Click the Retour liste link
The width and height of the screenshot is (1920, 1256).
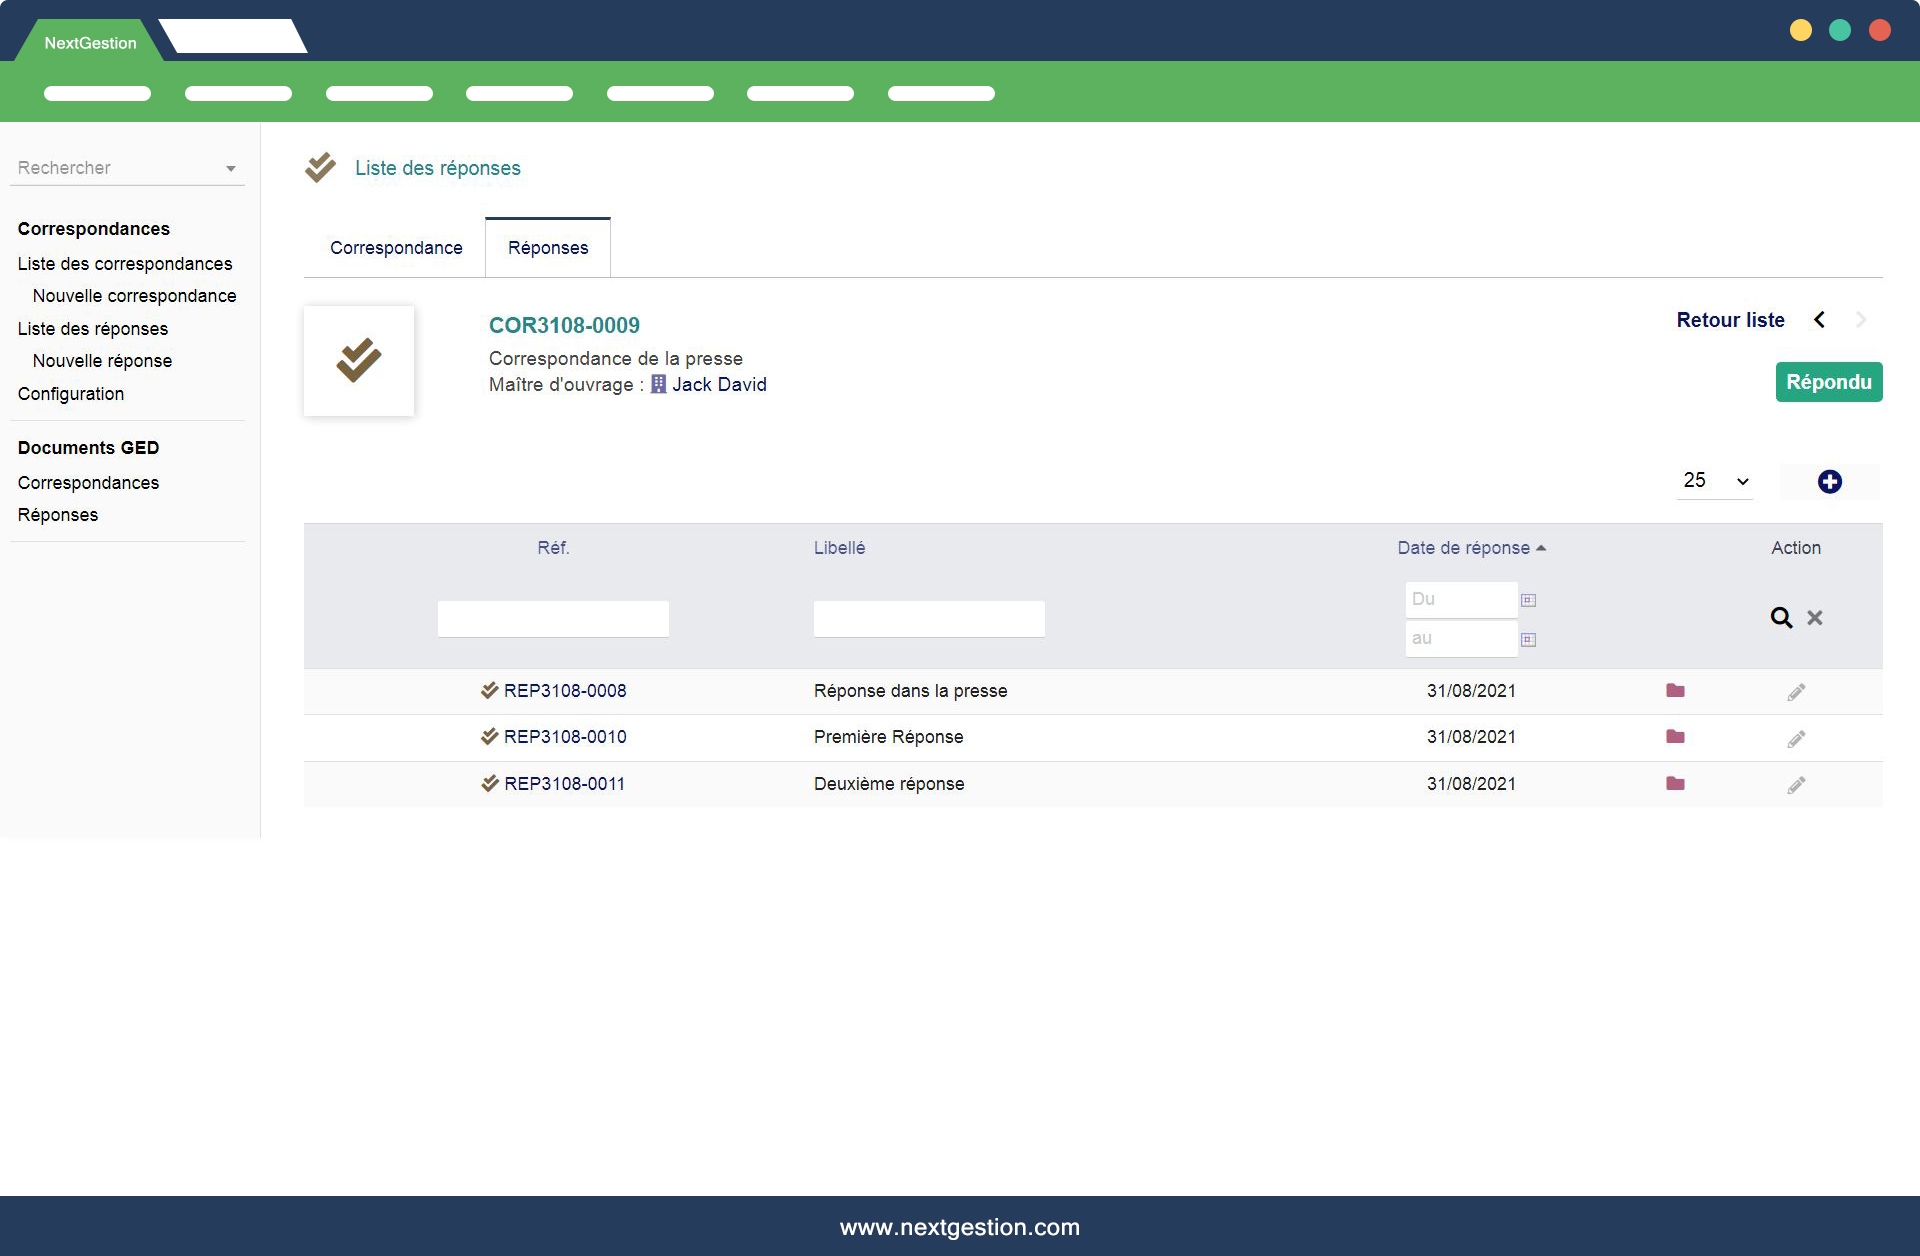pyautogui.click(x=1730, y=320)
